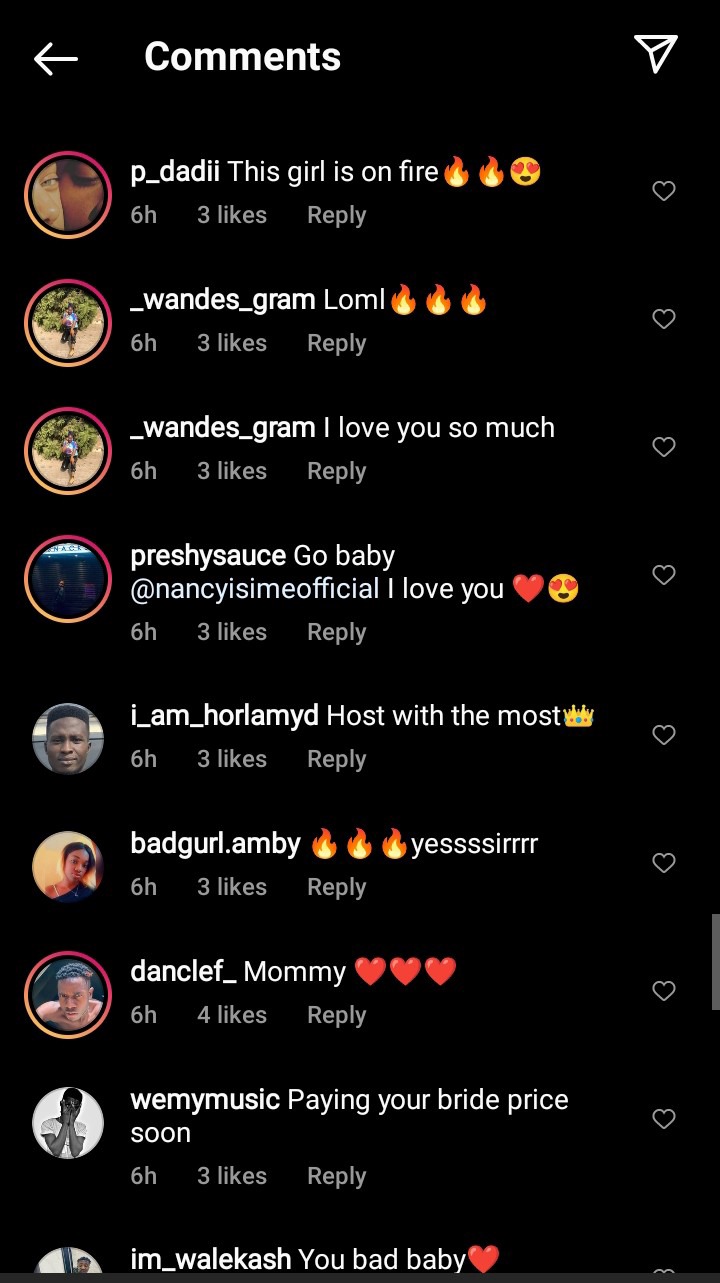Like p_dadii's comment with the heart
This screenshot has height=1283, width=720.
coord(664,191)
